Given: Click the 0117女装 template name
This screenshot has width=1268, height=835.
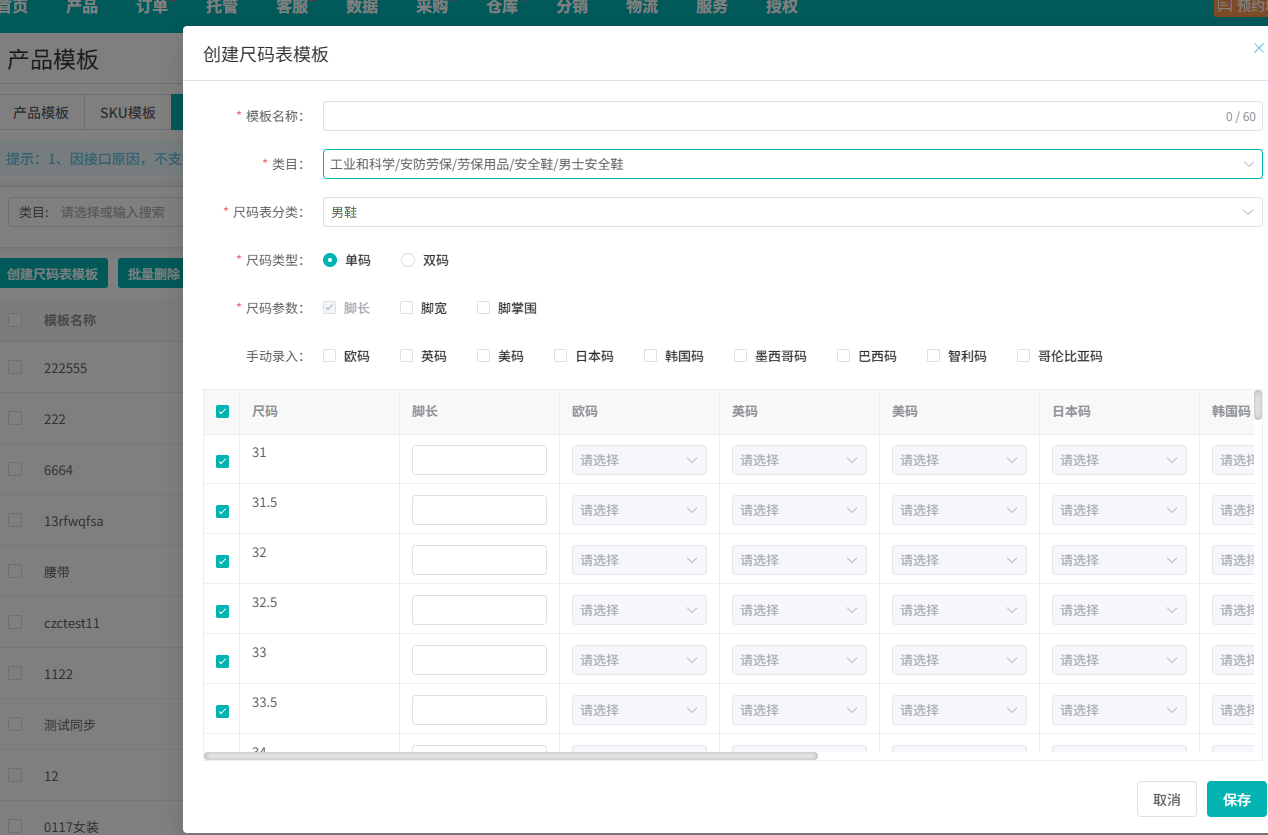Looking at the screenshot, I should point(71,827).
